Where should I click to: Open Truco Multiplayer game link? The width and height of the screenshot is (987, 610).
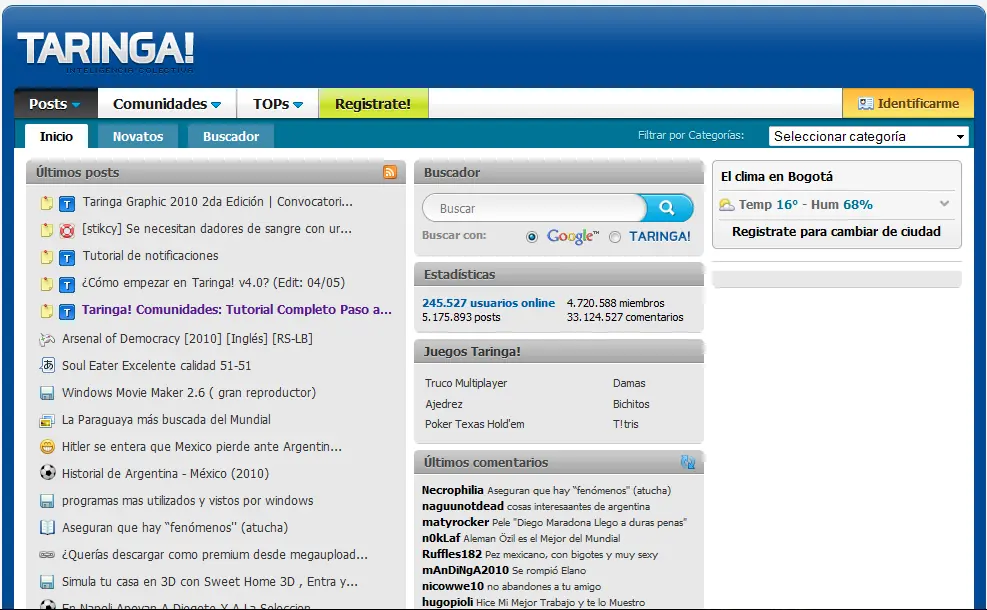(466, 383)
